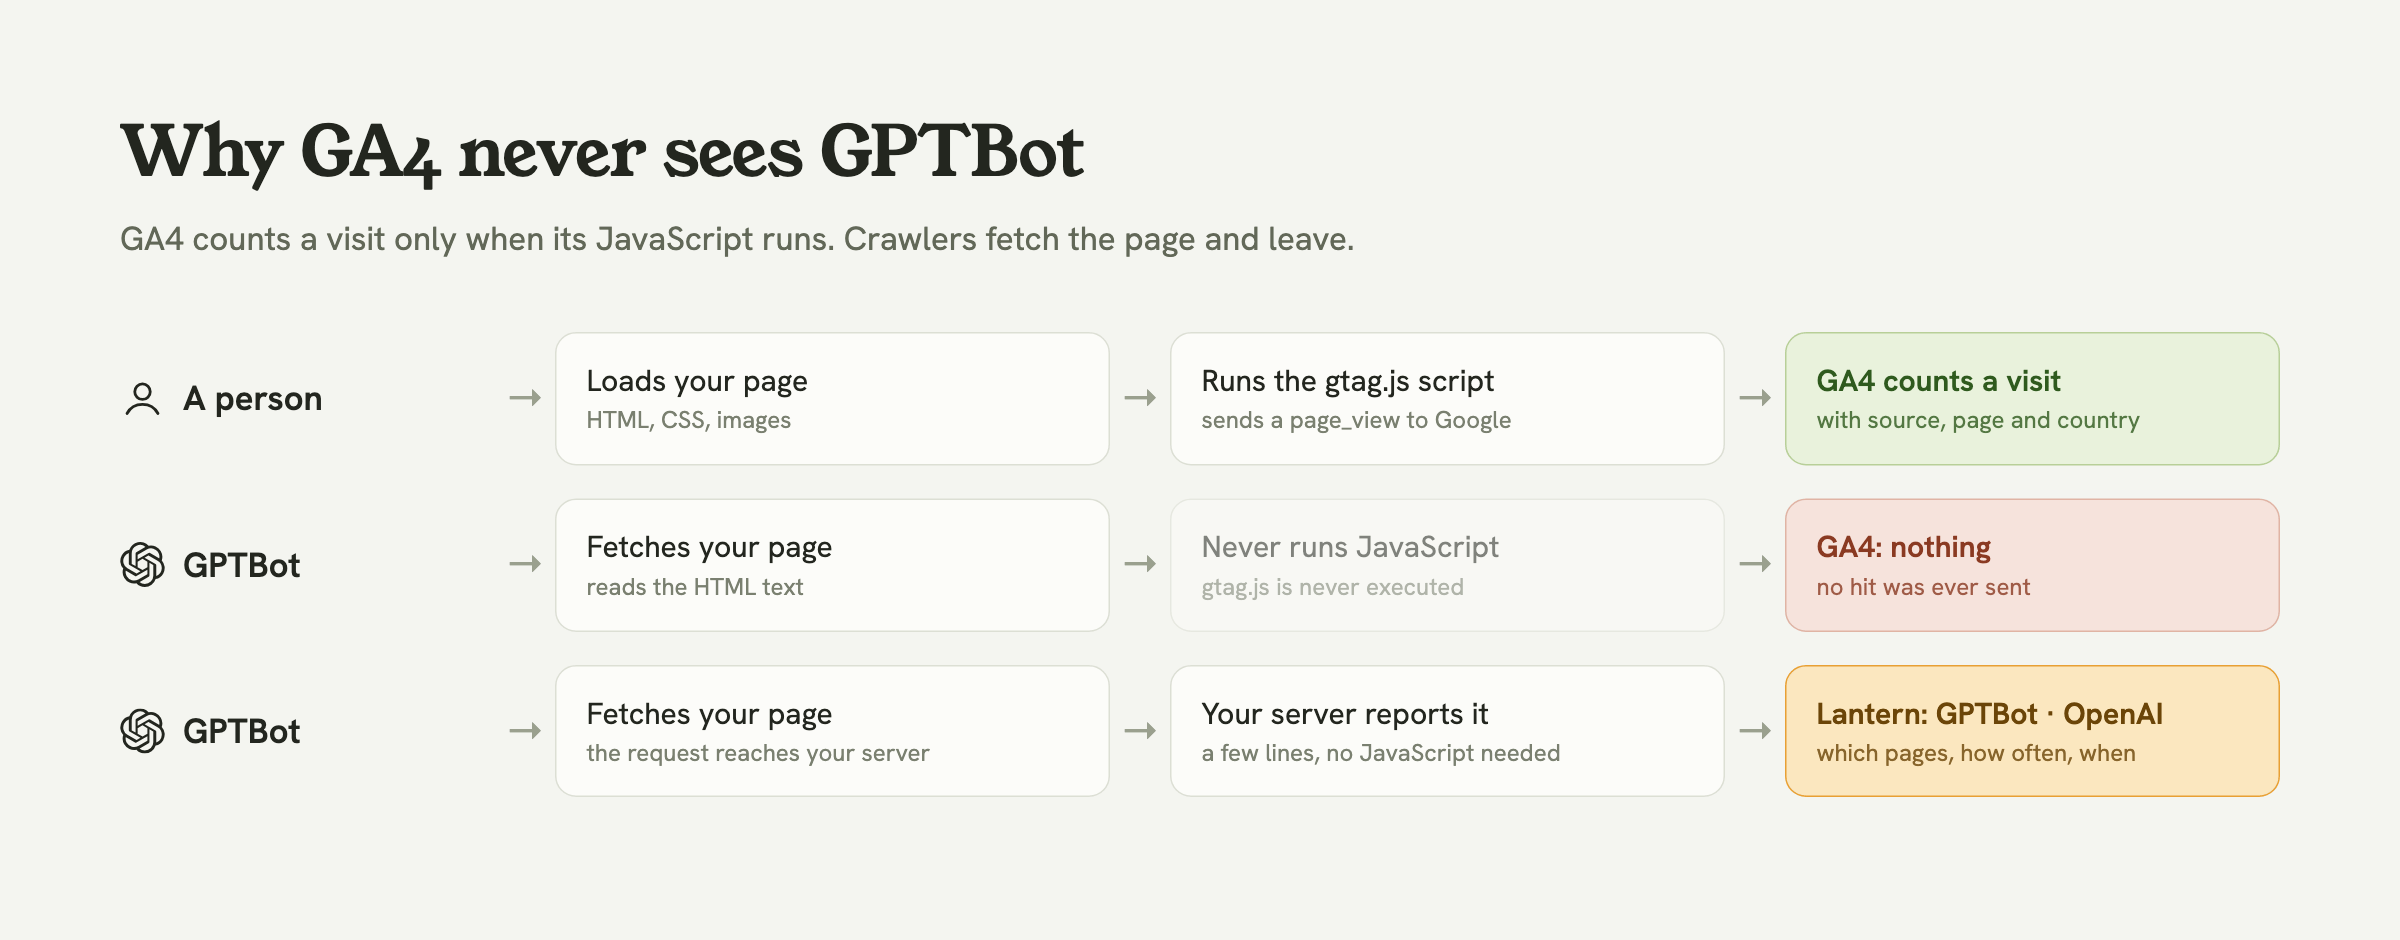This screenshot has width=2400, height=940.
Task: Click 'reads the HTML text' caption
Action: click(694, 588)
